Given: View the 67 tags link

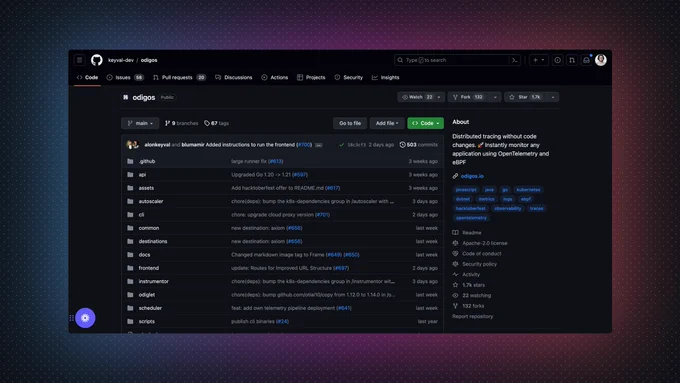Looking at the screenshot, I should click(x=216, y=123).
